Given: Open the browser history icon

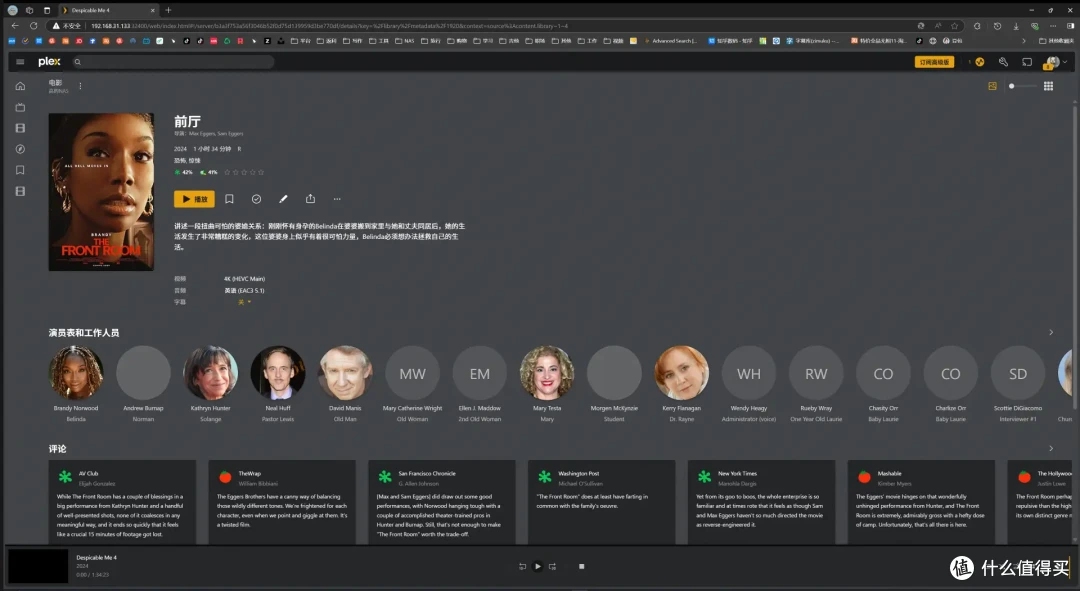Looking at the screenshot, I should (x=997, y=25).
